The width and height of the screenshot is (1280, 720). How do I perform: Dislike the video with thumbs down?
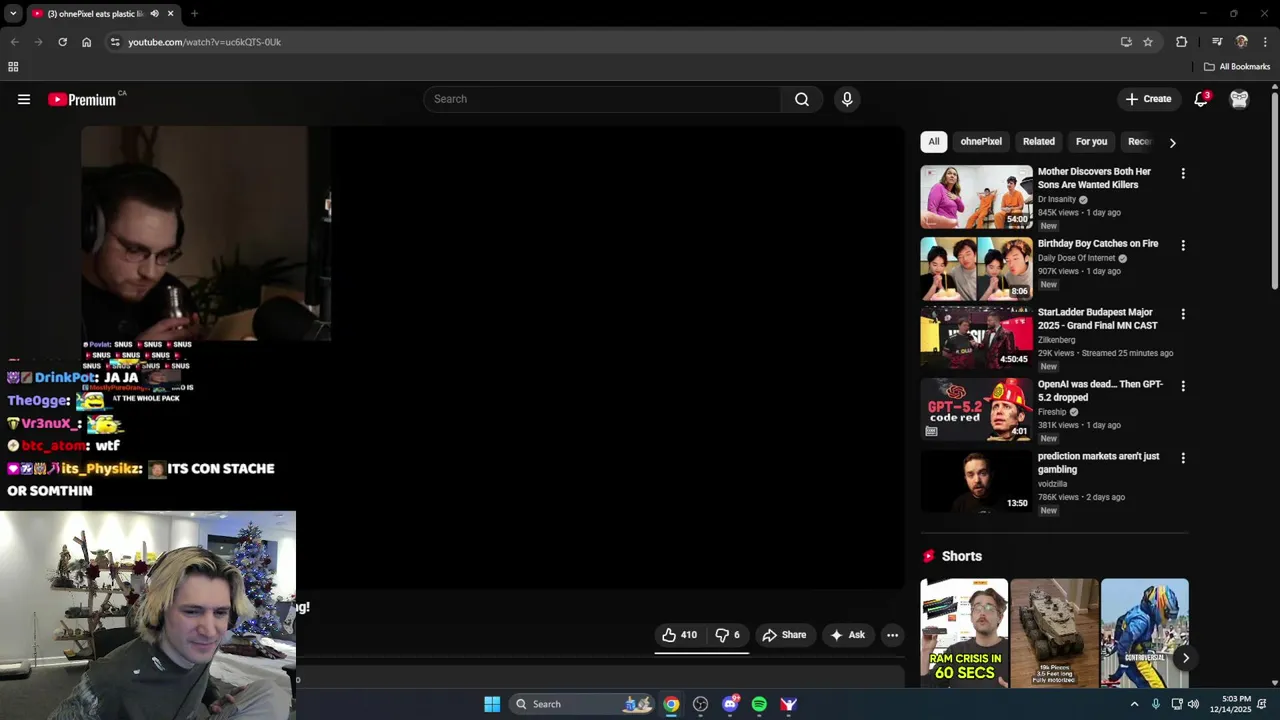(x=728, y=635)
